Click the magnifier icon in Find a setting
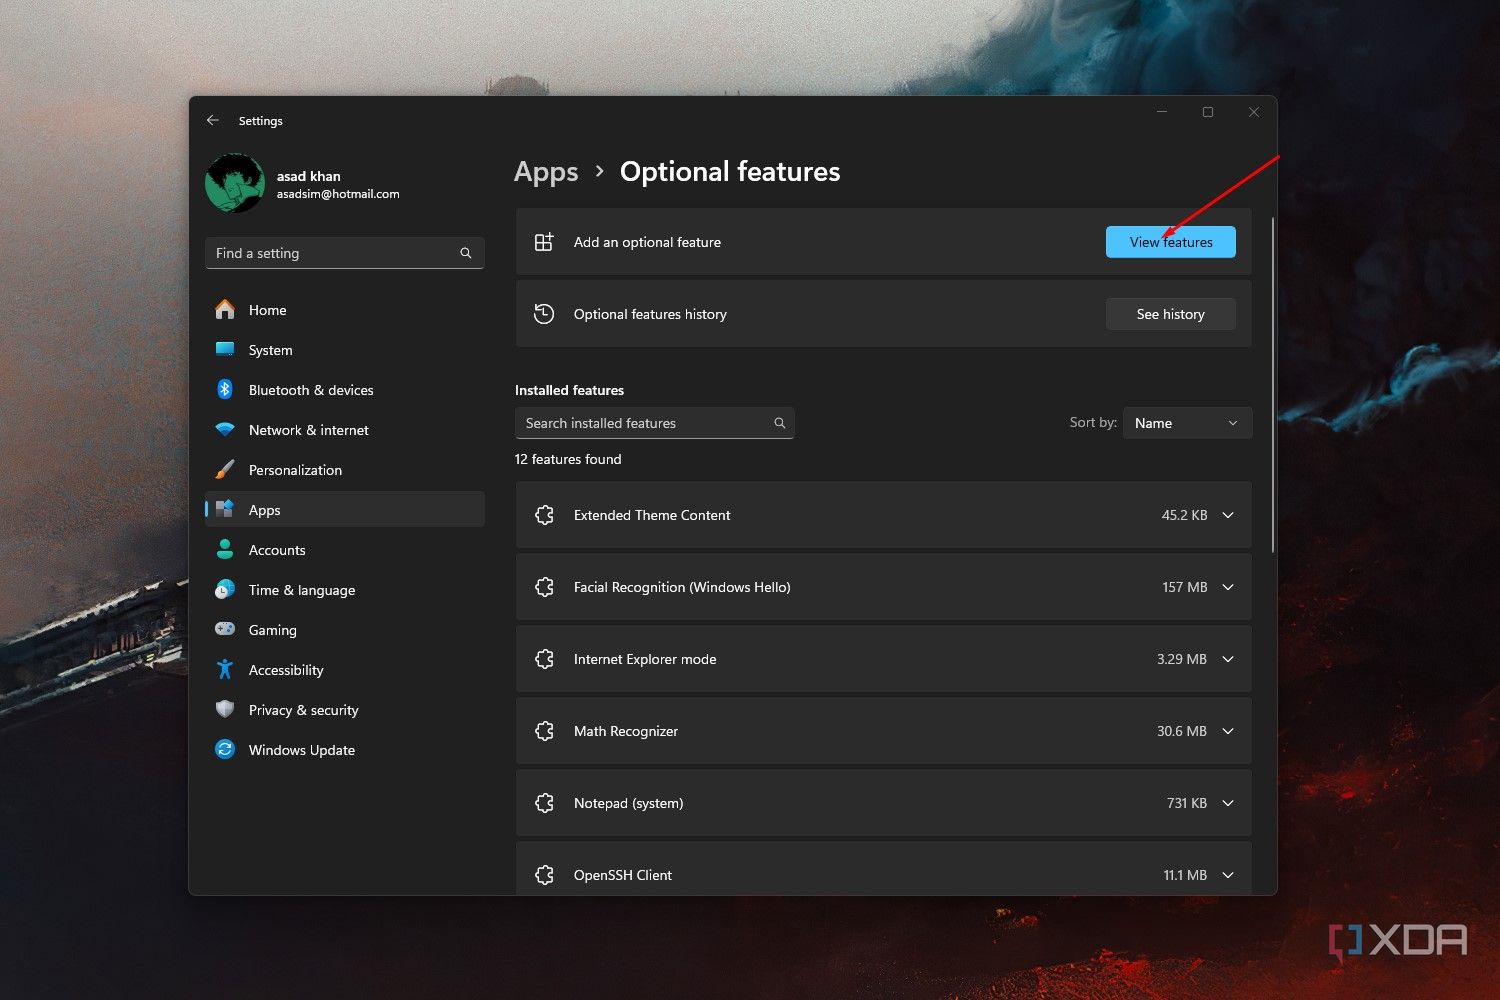This screenshot has width=1500, height=1000. 466,253
